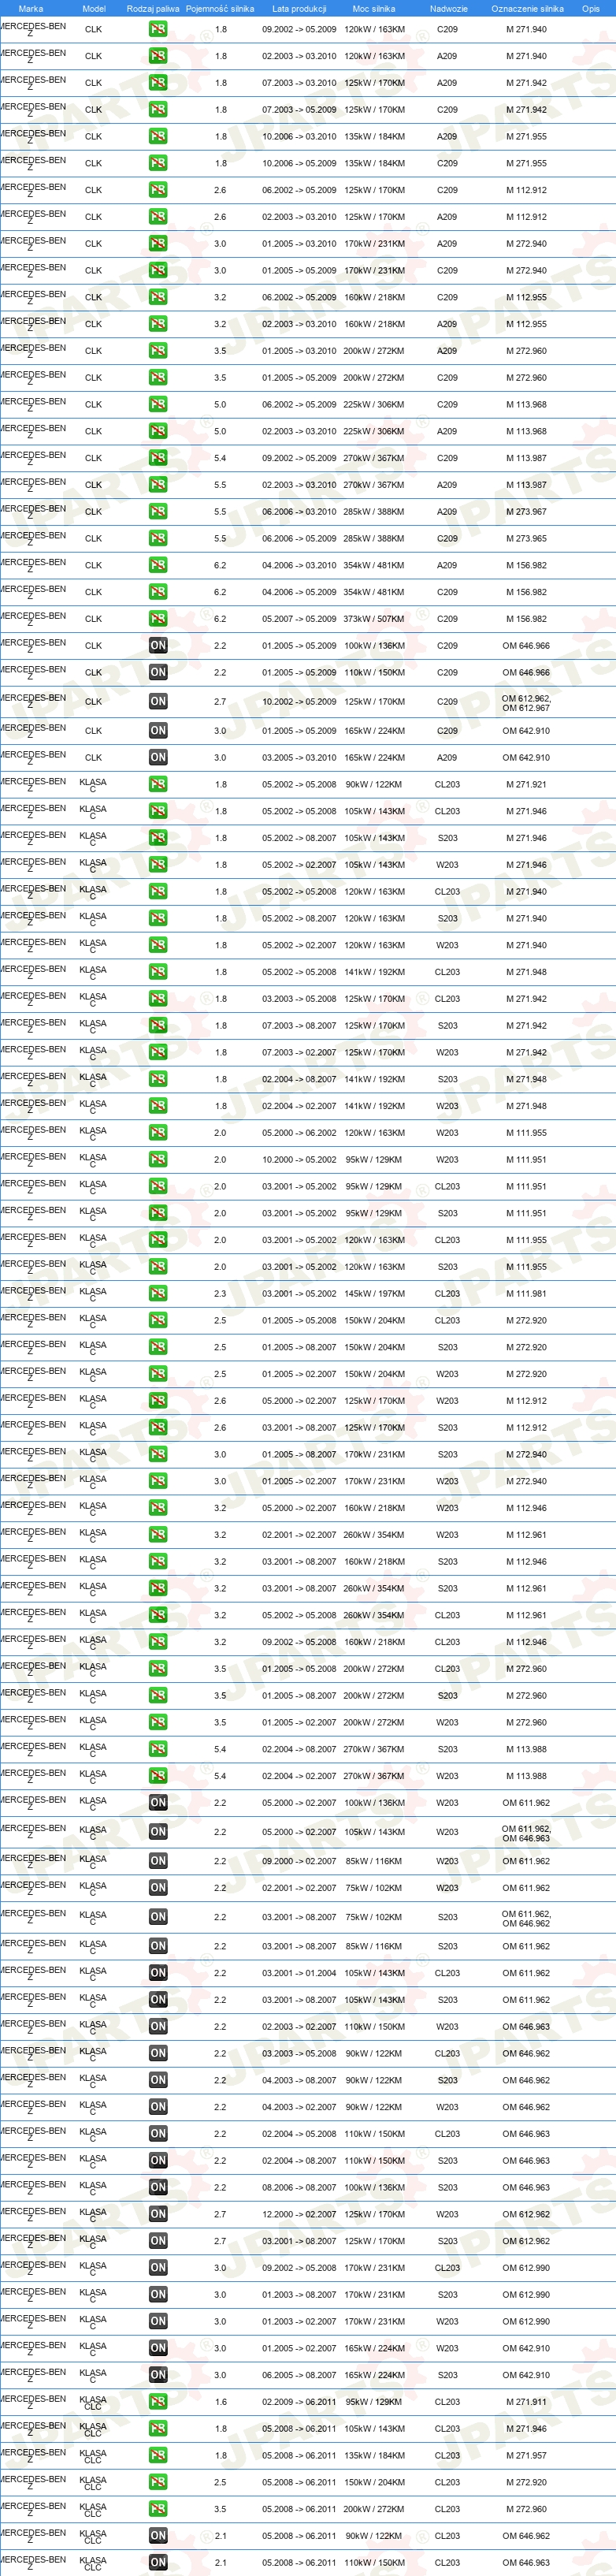
Task: Click engine code 'M 273.967'
Action: point(526,512)
